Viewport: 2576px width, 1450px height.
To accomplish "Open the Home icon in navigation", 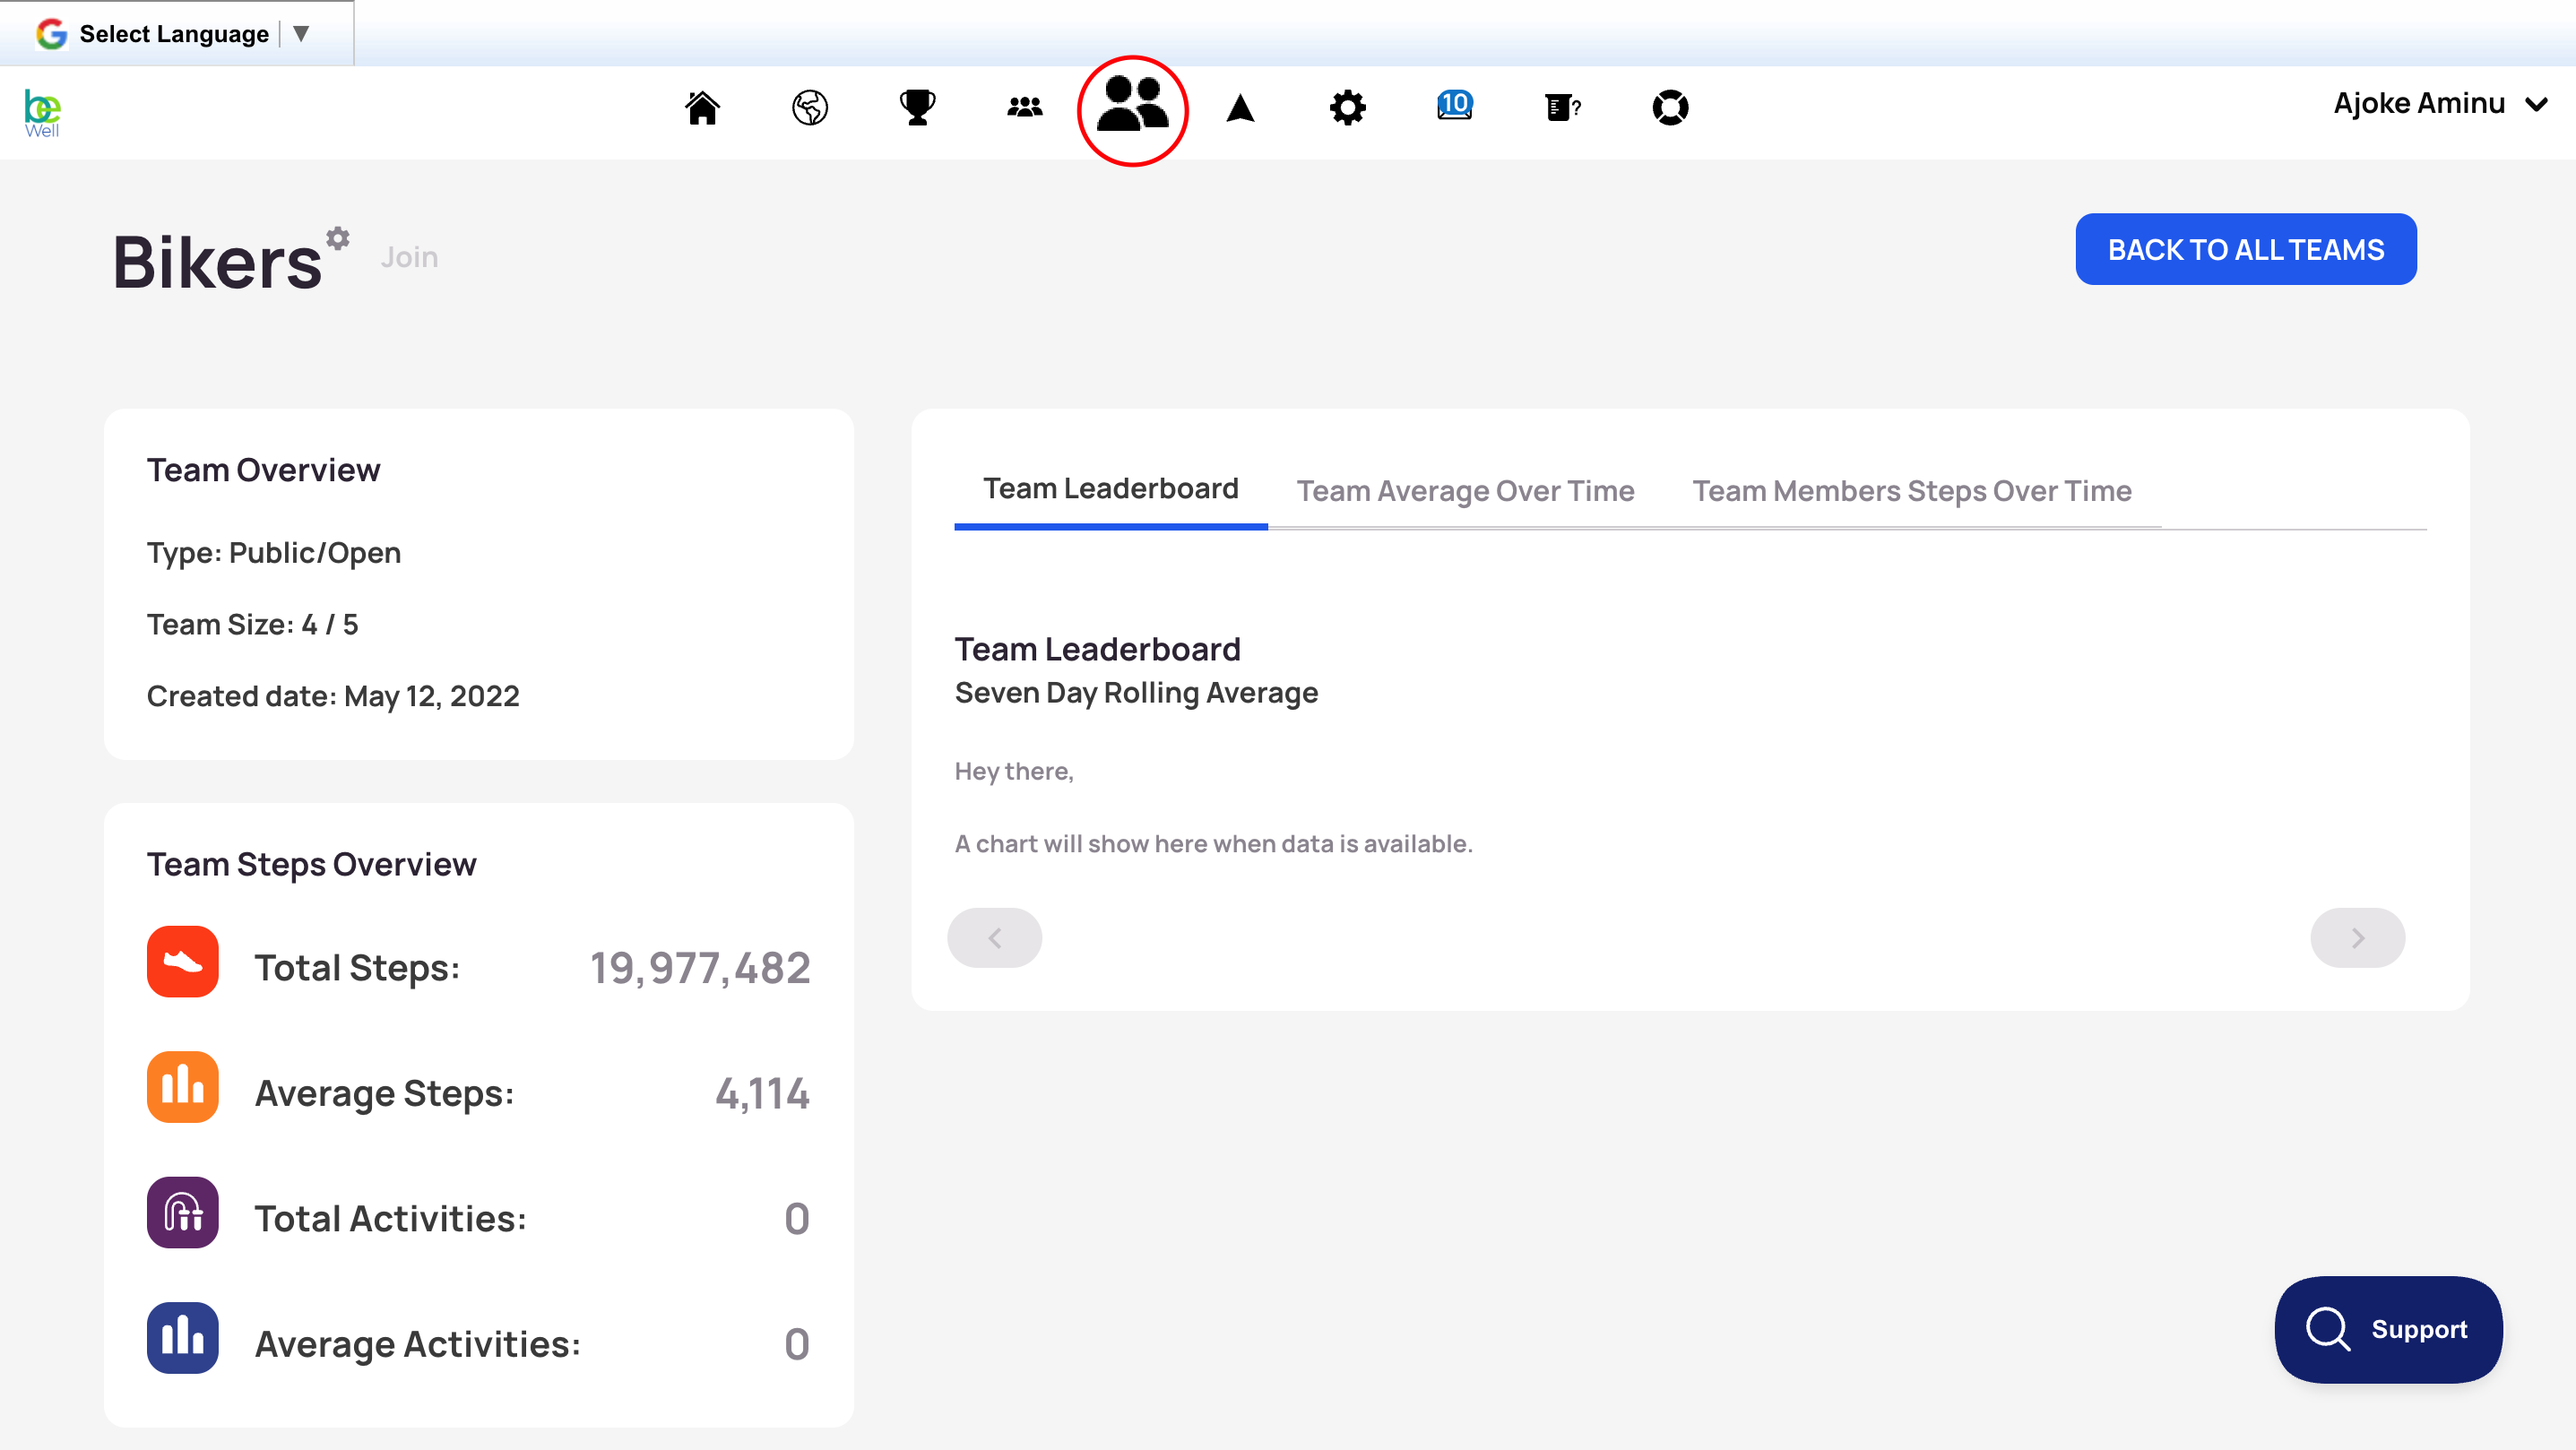I will (702, 107).
